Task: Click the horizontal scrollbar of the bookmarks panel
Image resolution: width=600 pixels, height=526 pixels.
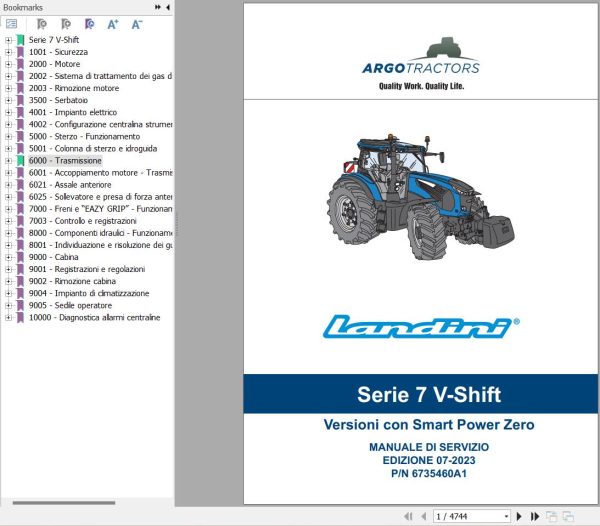Action: (64, 503)
